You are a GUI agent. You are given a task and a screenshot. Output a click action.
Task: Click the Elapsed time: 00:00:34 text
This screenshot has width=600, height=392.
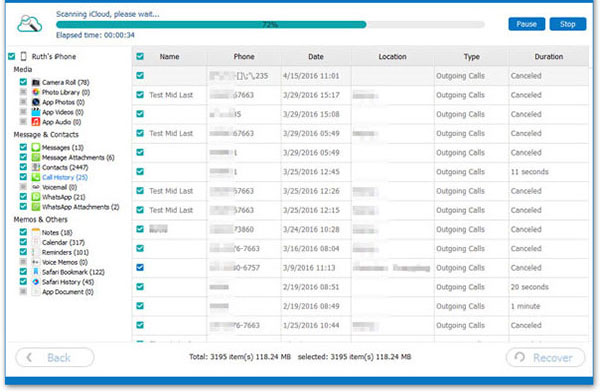[x=95, y=35]
